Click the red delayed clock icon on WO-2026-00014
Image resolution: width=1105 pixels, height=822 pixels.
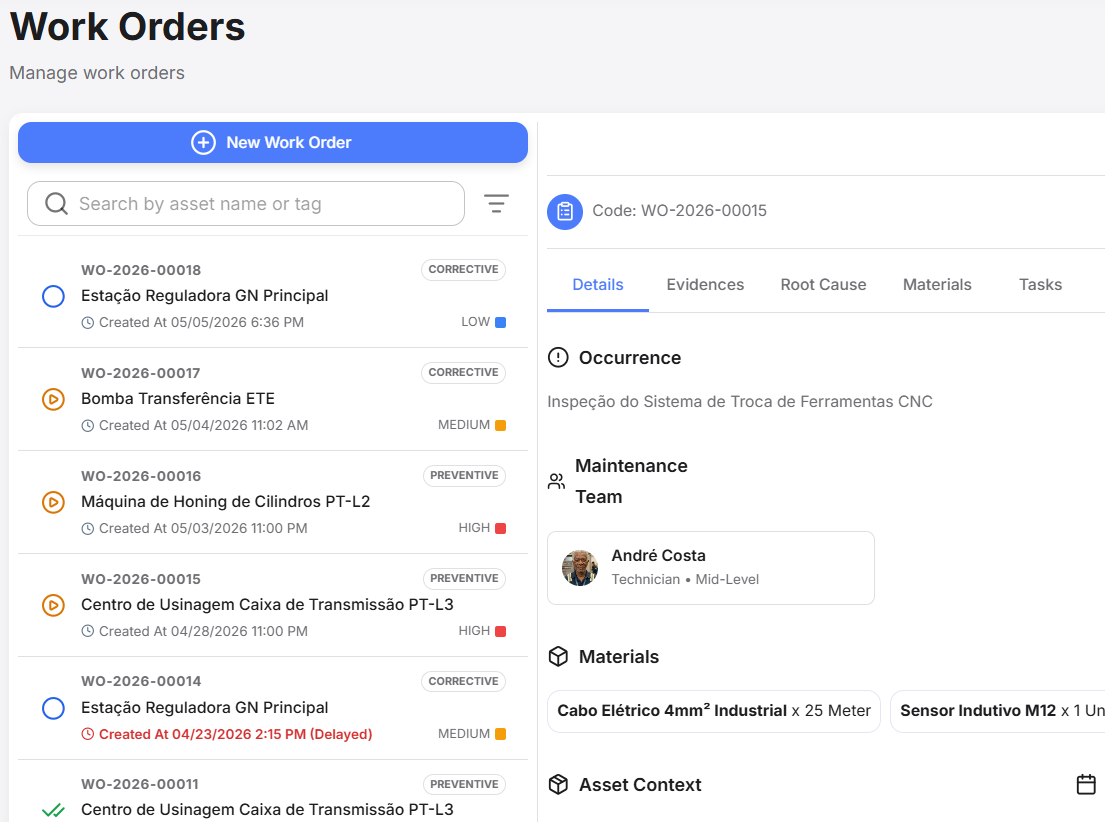[x=87, y=735]
